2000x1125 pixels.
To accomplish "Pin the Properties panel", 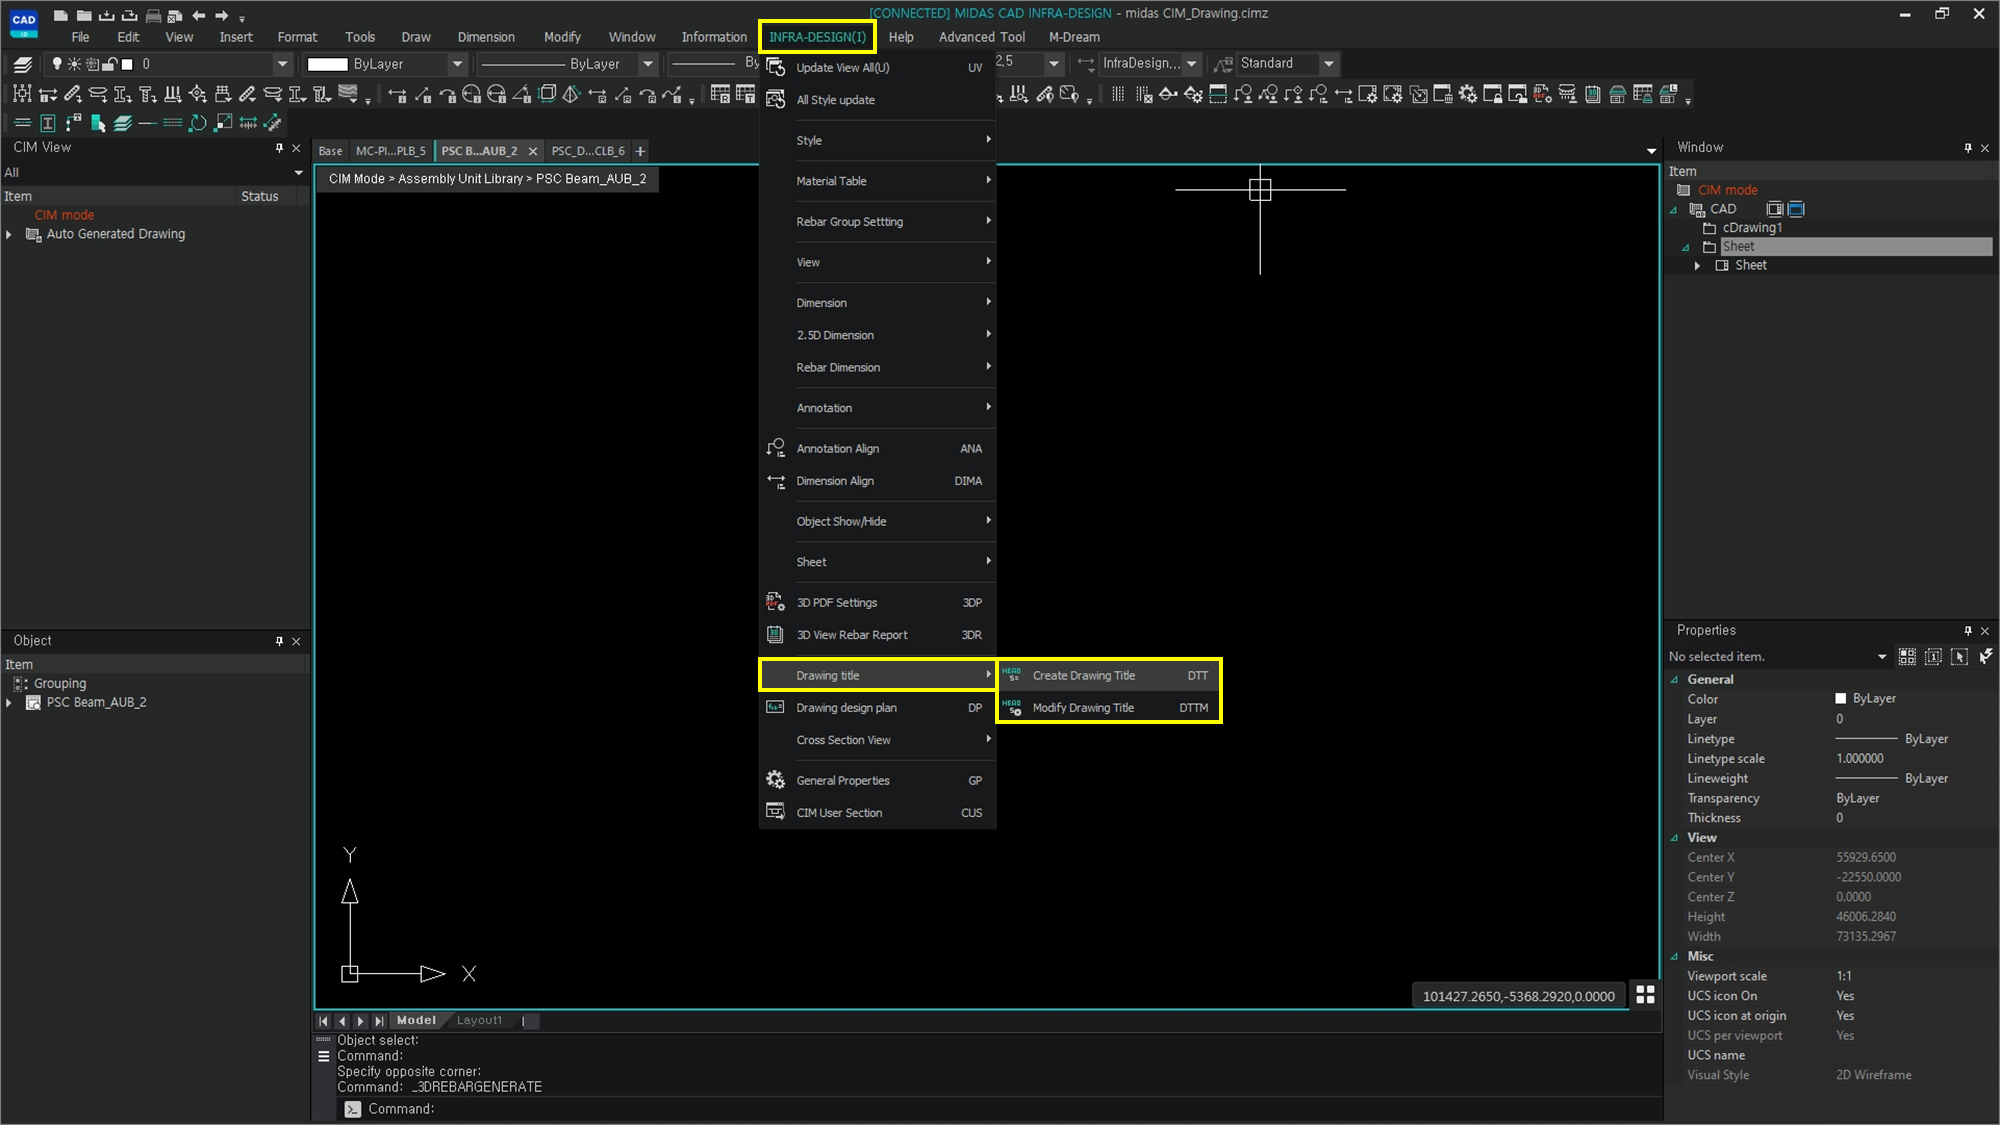I will (x=1968, y=631).
